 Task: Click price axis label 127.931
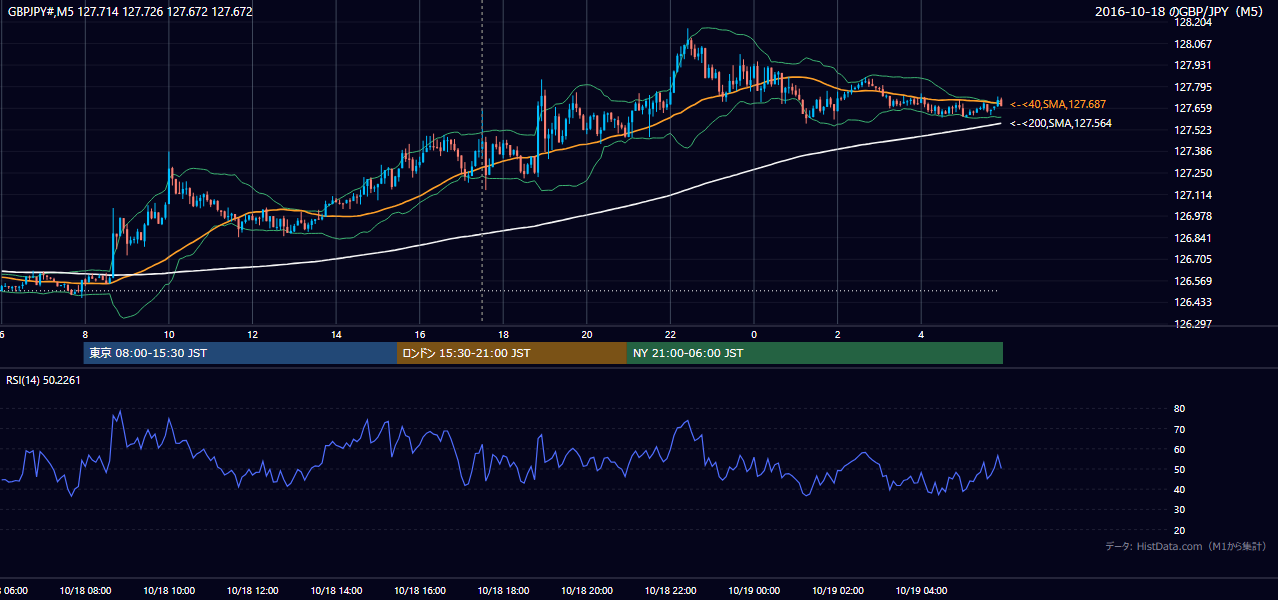[1193, 65]
